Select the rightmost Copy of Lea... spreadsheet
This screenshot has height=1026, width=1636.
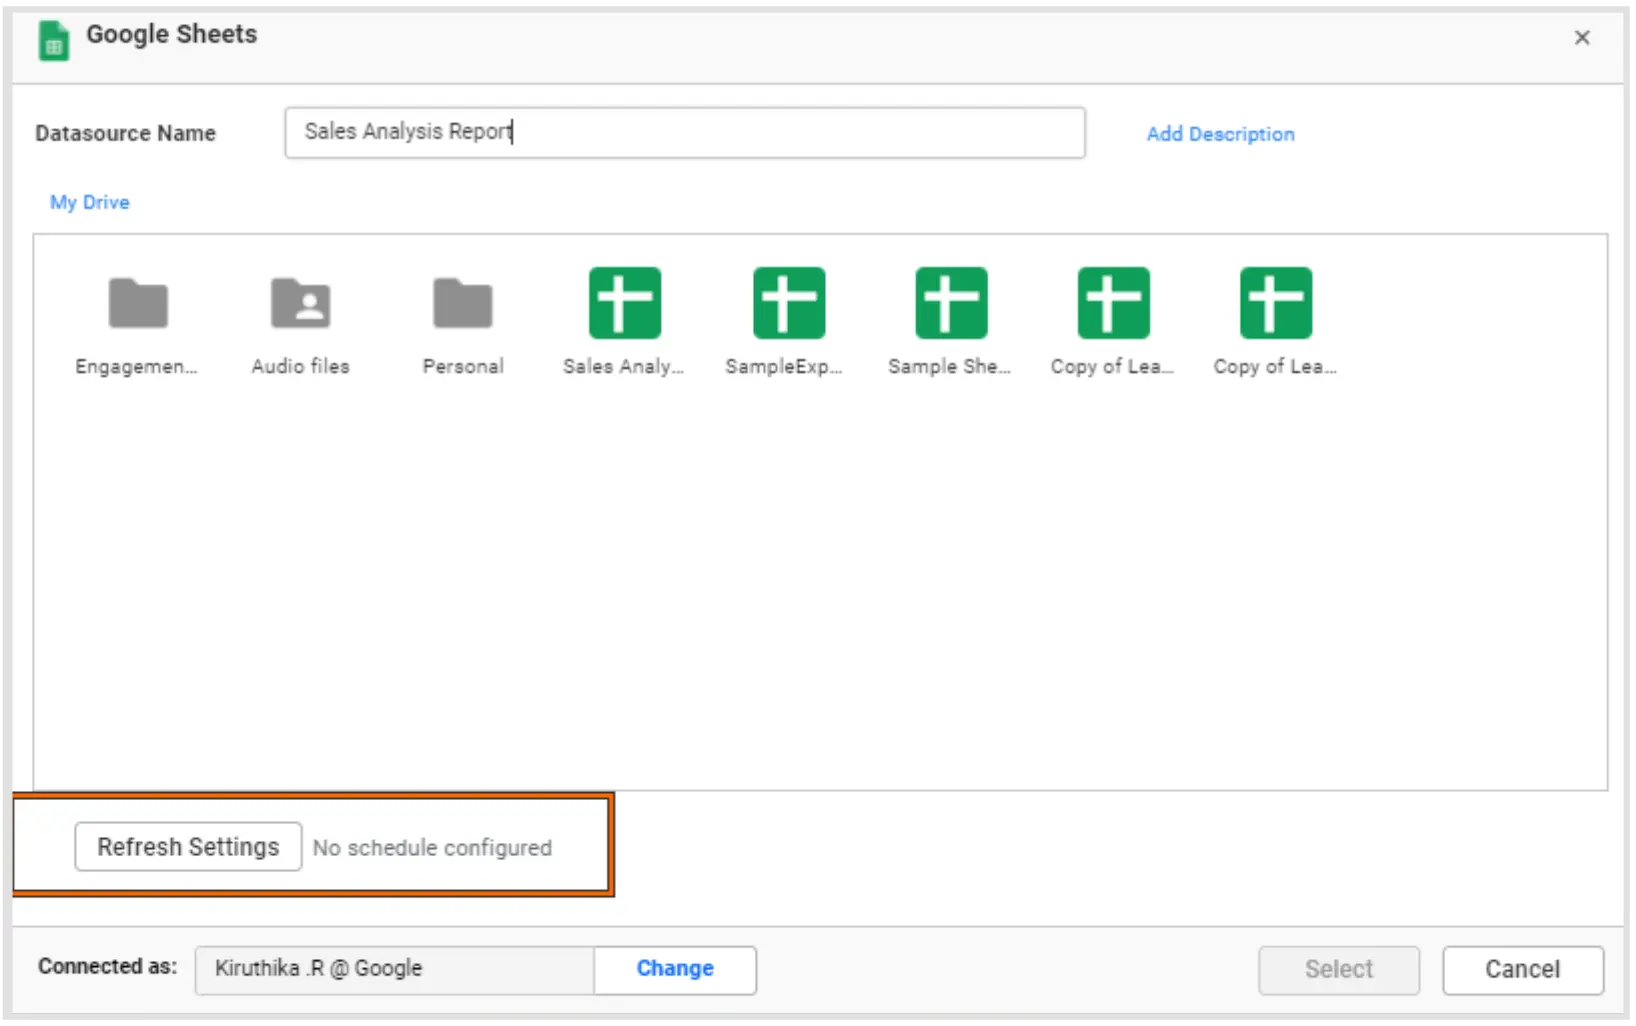point(1275,303)
